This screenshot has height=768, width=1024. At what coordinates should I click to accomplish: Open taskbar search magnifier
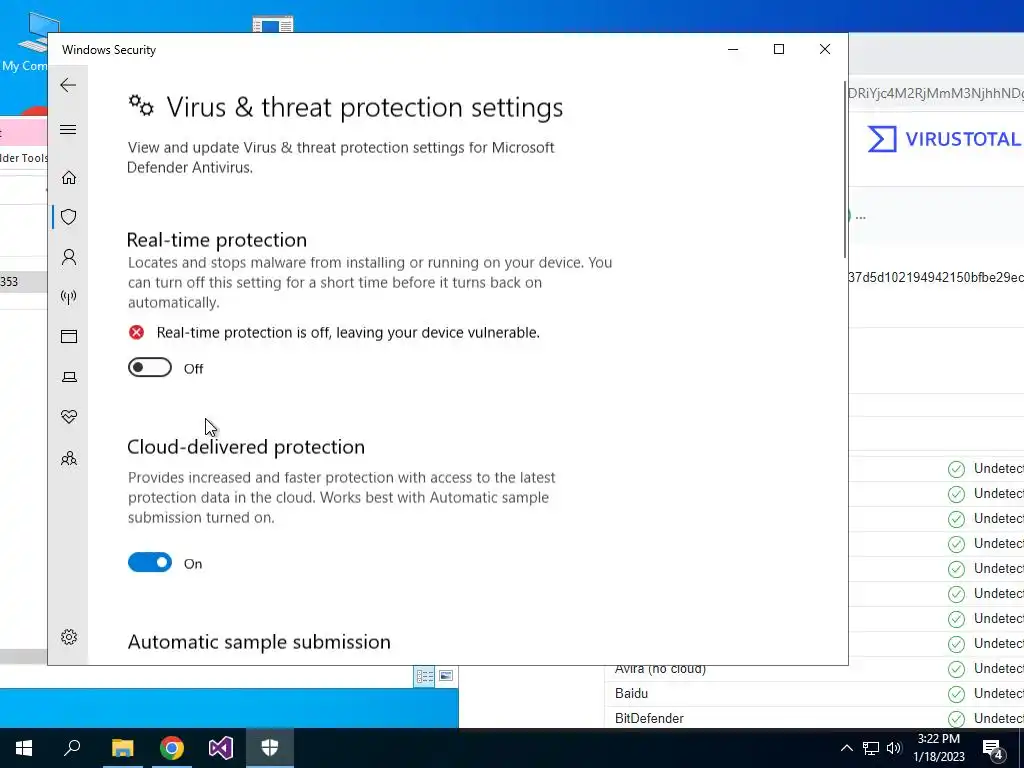click(72, 748)
